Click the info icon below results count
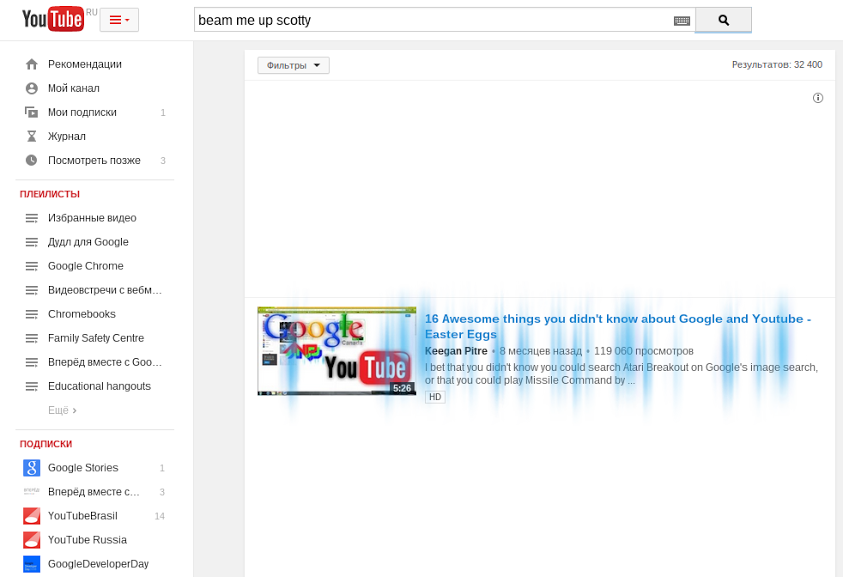Viewport: 843px width, 577px height. coord(818,98)
